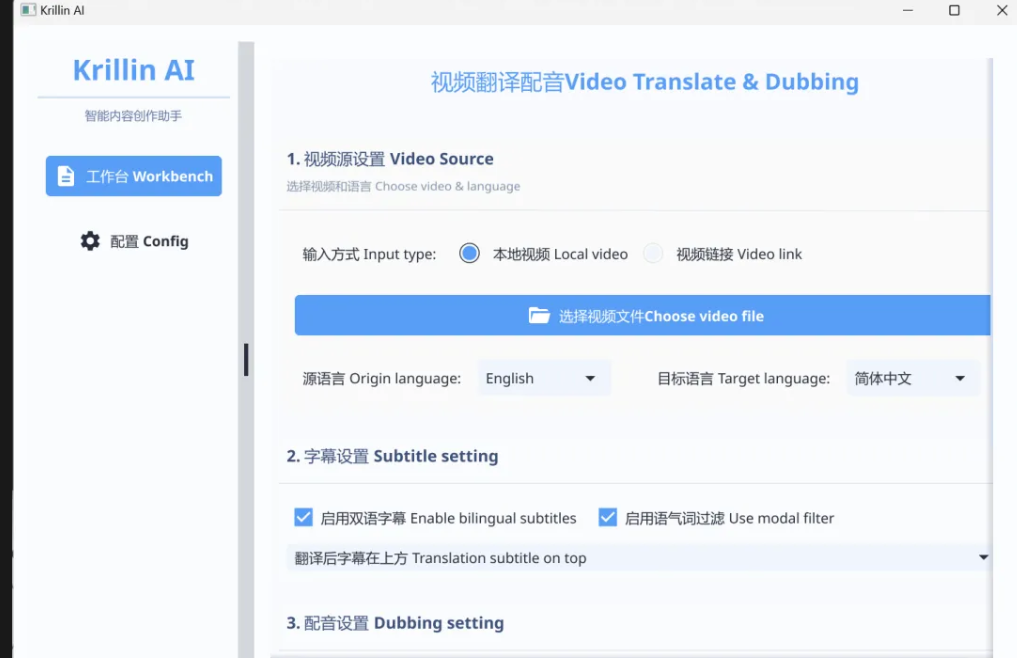Open the Target language dropdown showing 简体中文
The width and height of the screenshot is (1017, 658).
click(x=913, y=378)
